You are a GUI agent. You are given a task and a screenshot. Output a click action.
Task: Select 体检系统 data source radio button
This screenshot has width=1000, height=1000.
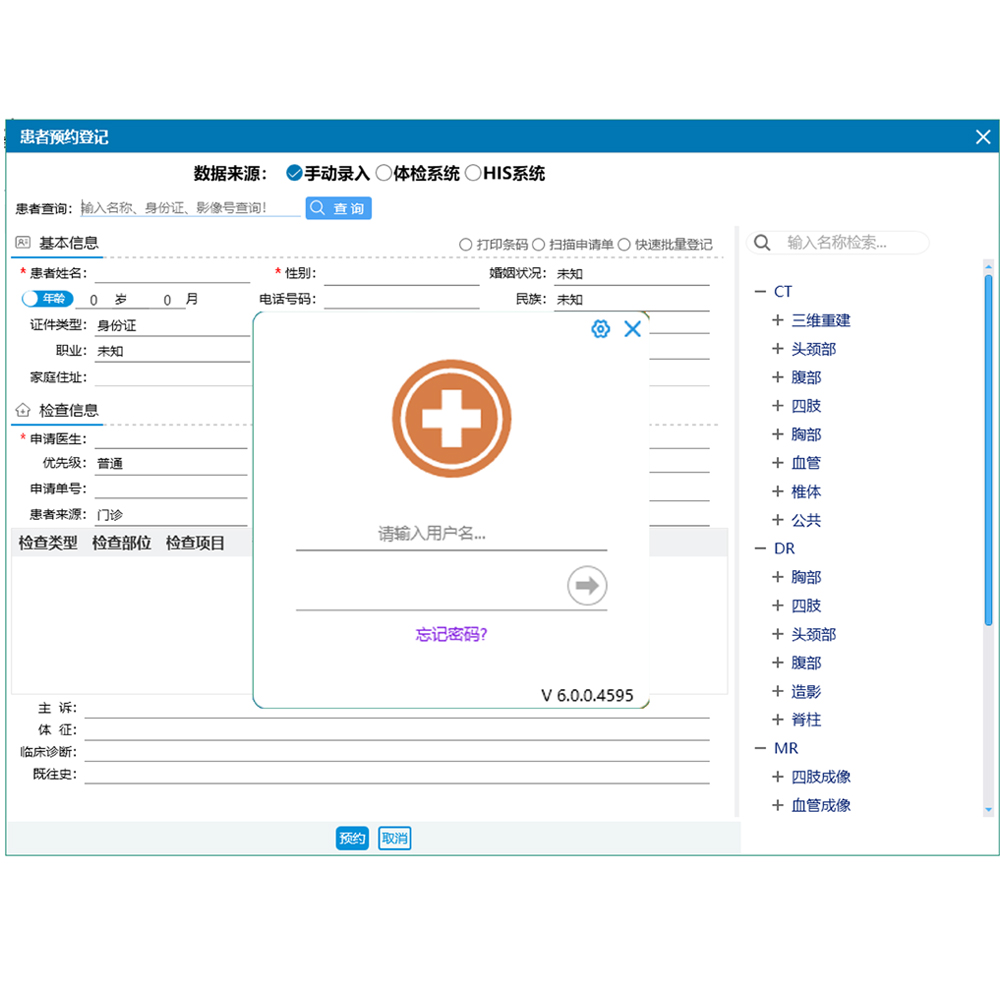(384, 173)
